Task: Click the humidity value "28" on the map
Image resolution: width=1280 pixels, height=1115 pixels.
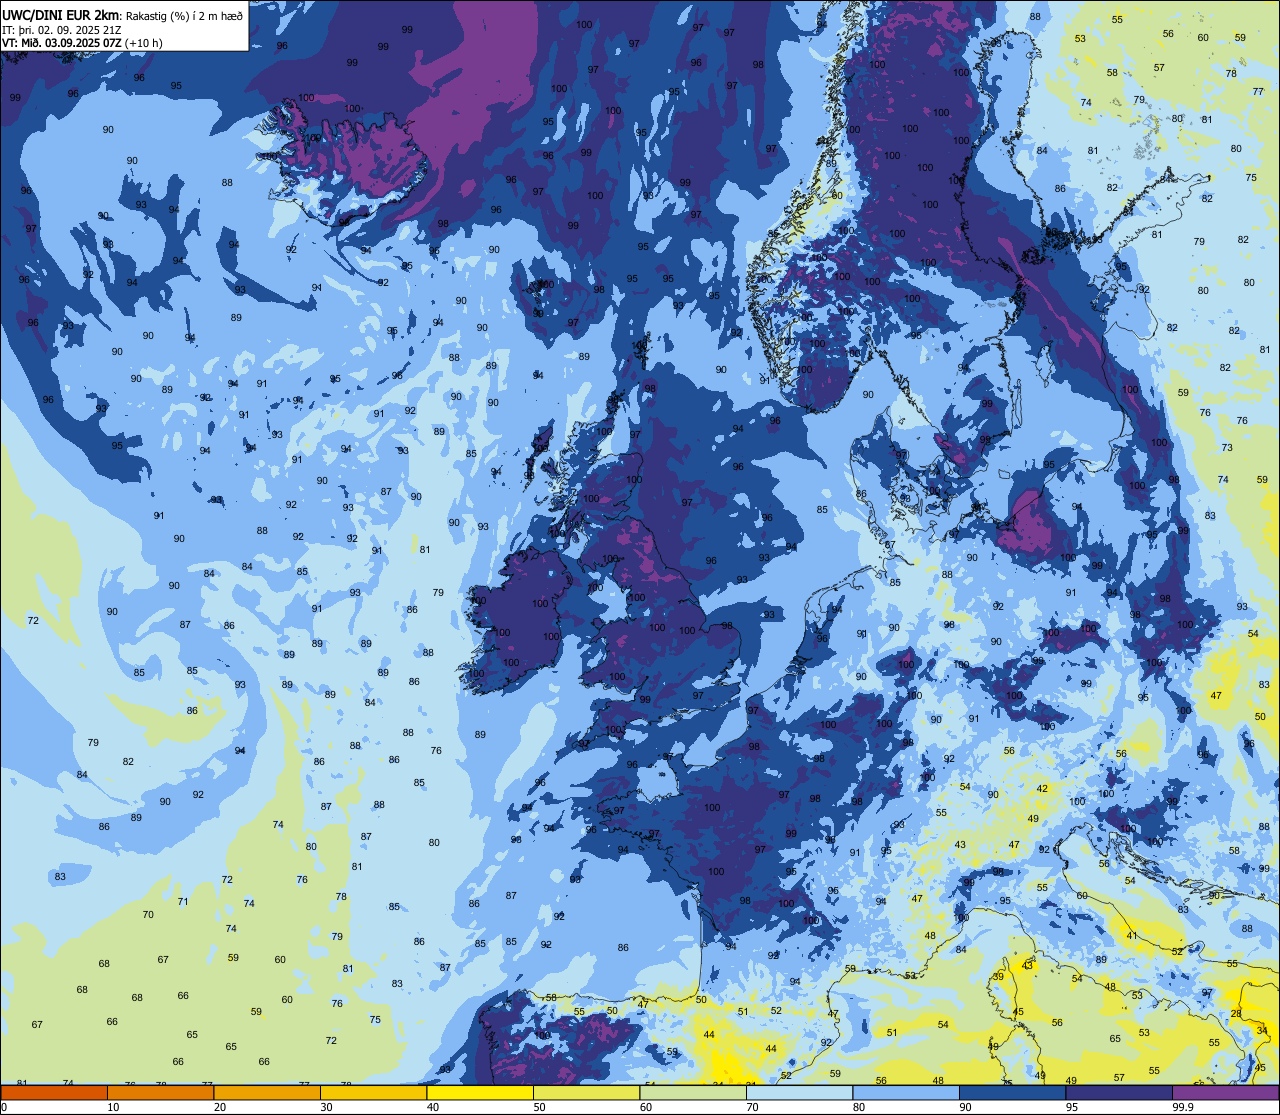Action: [x=1235, y=1013]
